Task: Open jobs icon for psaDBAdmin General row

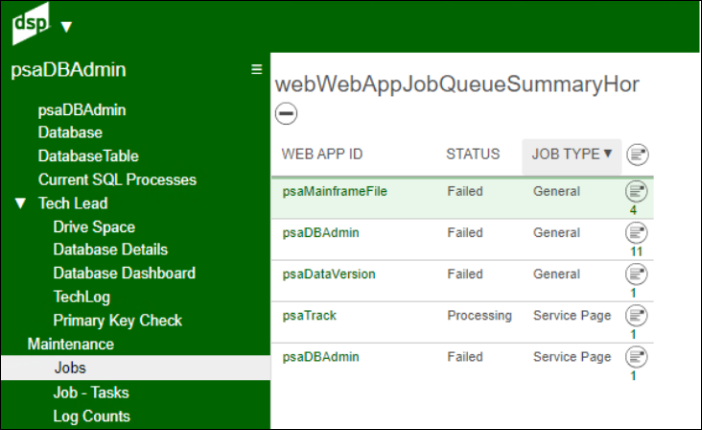Action: click(x=636, y=233)
